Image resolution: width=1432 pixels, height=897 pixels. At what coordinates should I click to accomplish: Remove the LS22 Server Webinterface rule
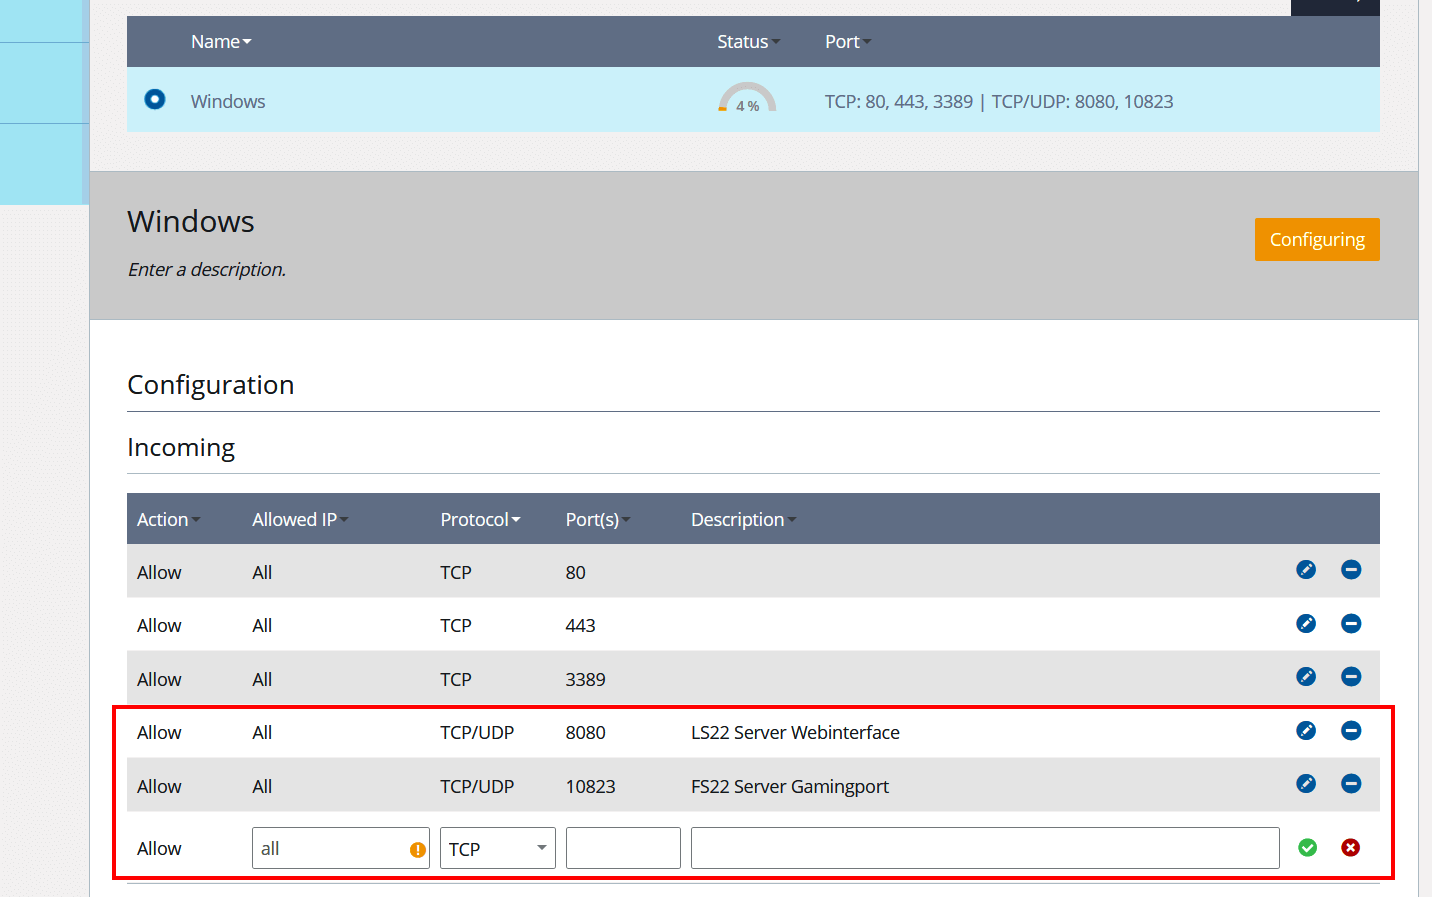pyautogui.click(x=1351, y=731)
